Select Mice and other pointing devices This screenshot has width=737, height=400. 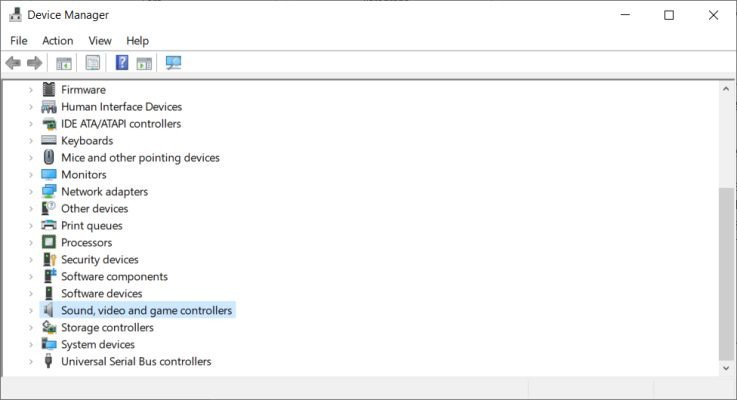coord(140,158)
